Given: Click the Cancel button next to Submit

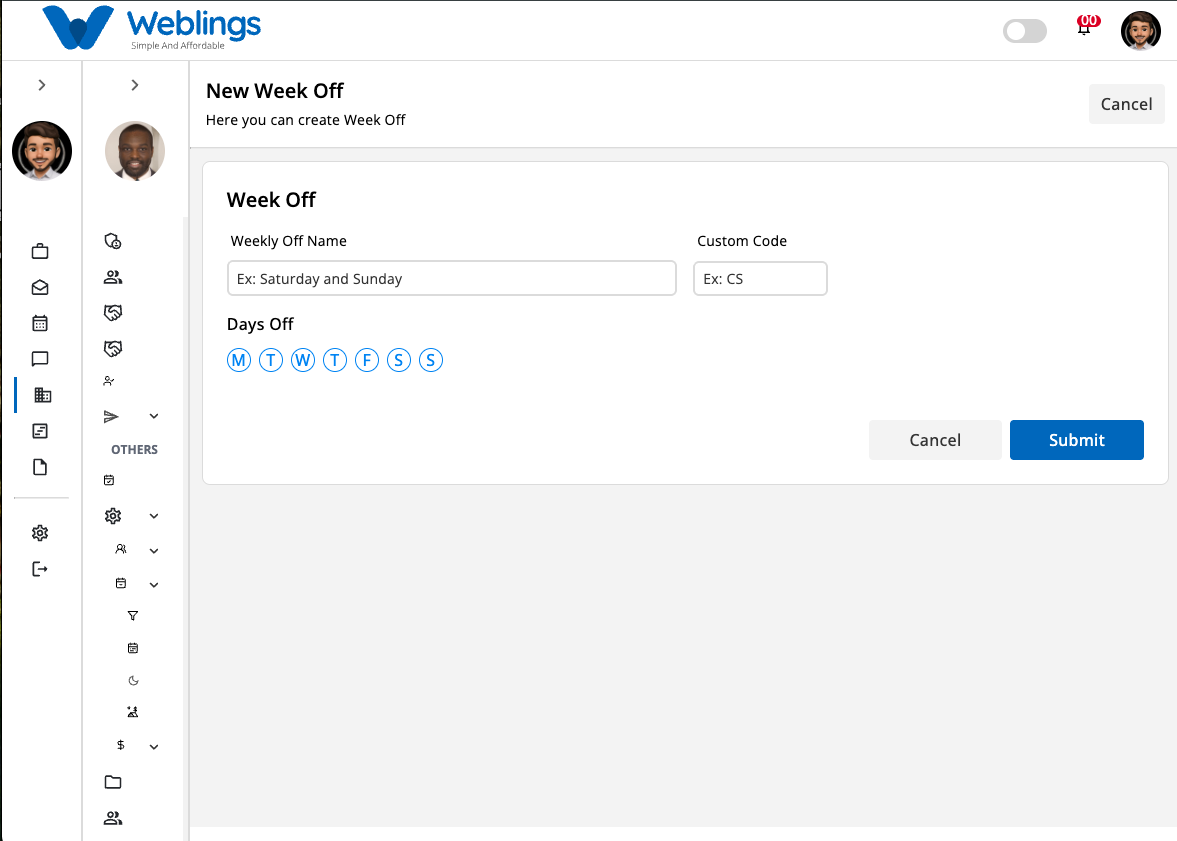Looking at the screenshot, I should (x=935, y=440).
